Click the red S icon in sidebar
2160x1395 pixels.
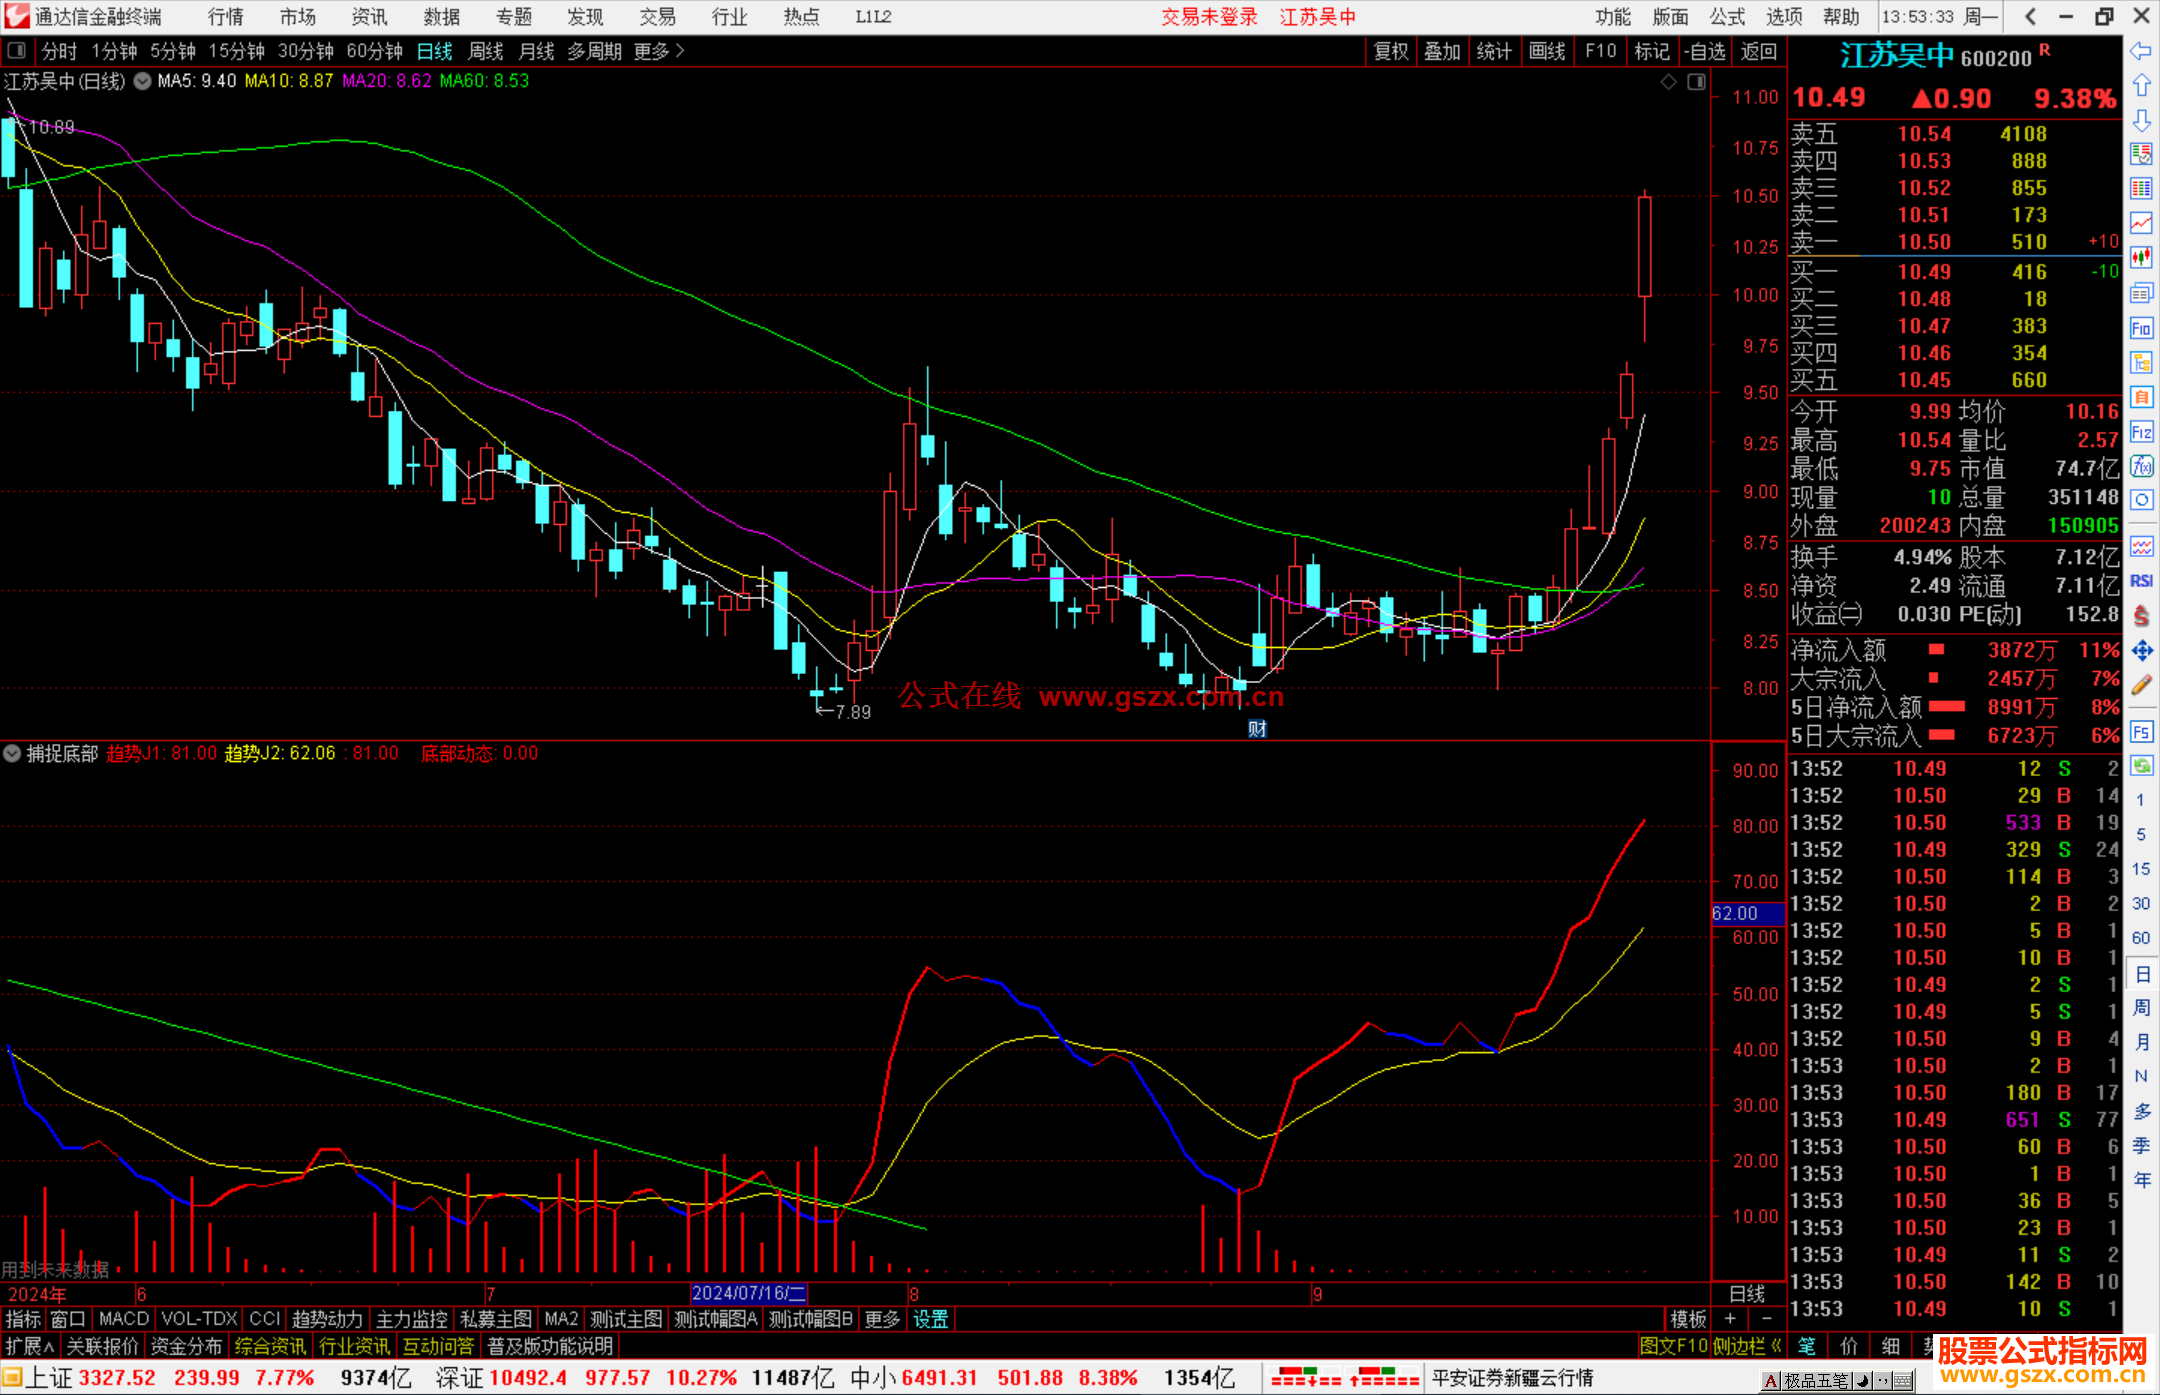(x=2141, y=616)
